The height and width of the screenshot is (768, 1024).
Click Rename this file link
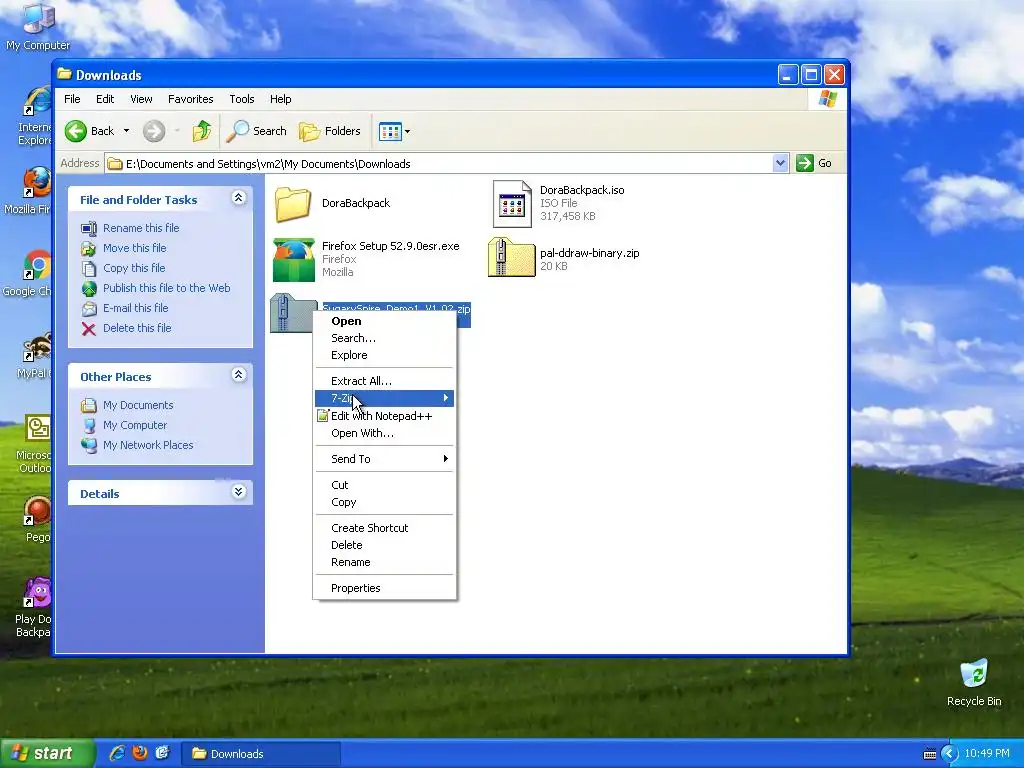[x=141, y=228]
